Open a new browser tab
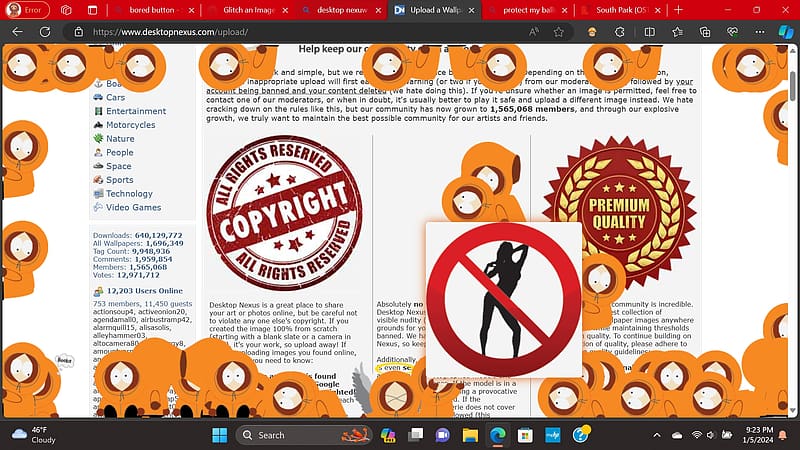 (x=678, y=10)
